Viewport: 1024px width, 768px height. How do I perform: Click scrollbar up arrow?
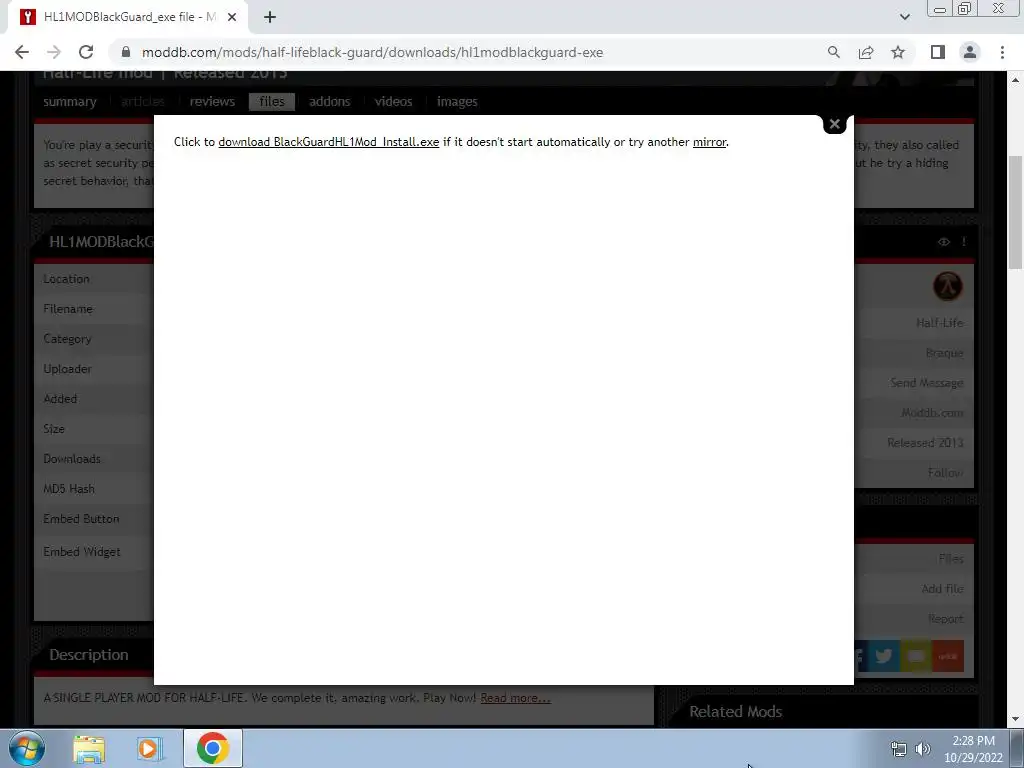point(1016,80)
